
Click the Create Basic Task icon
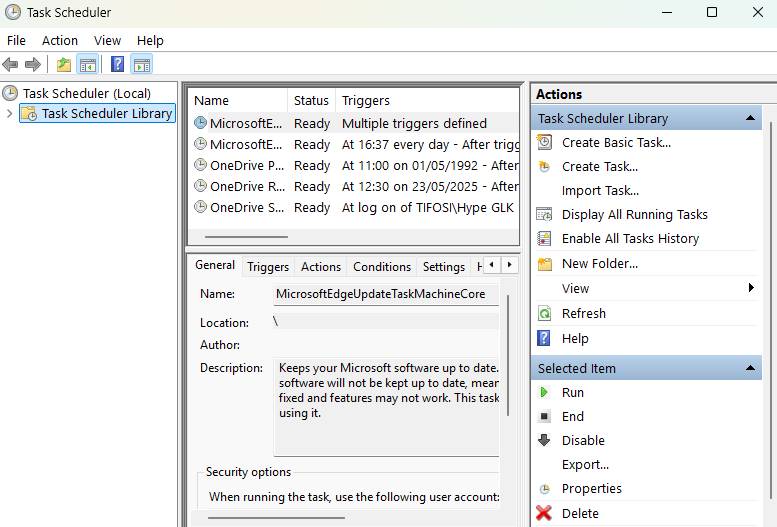pyautogui.click(x=544, y=142)
